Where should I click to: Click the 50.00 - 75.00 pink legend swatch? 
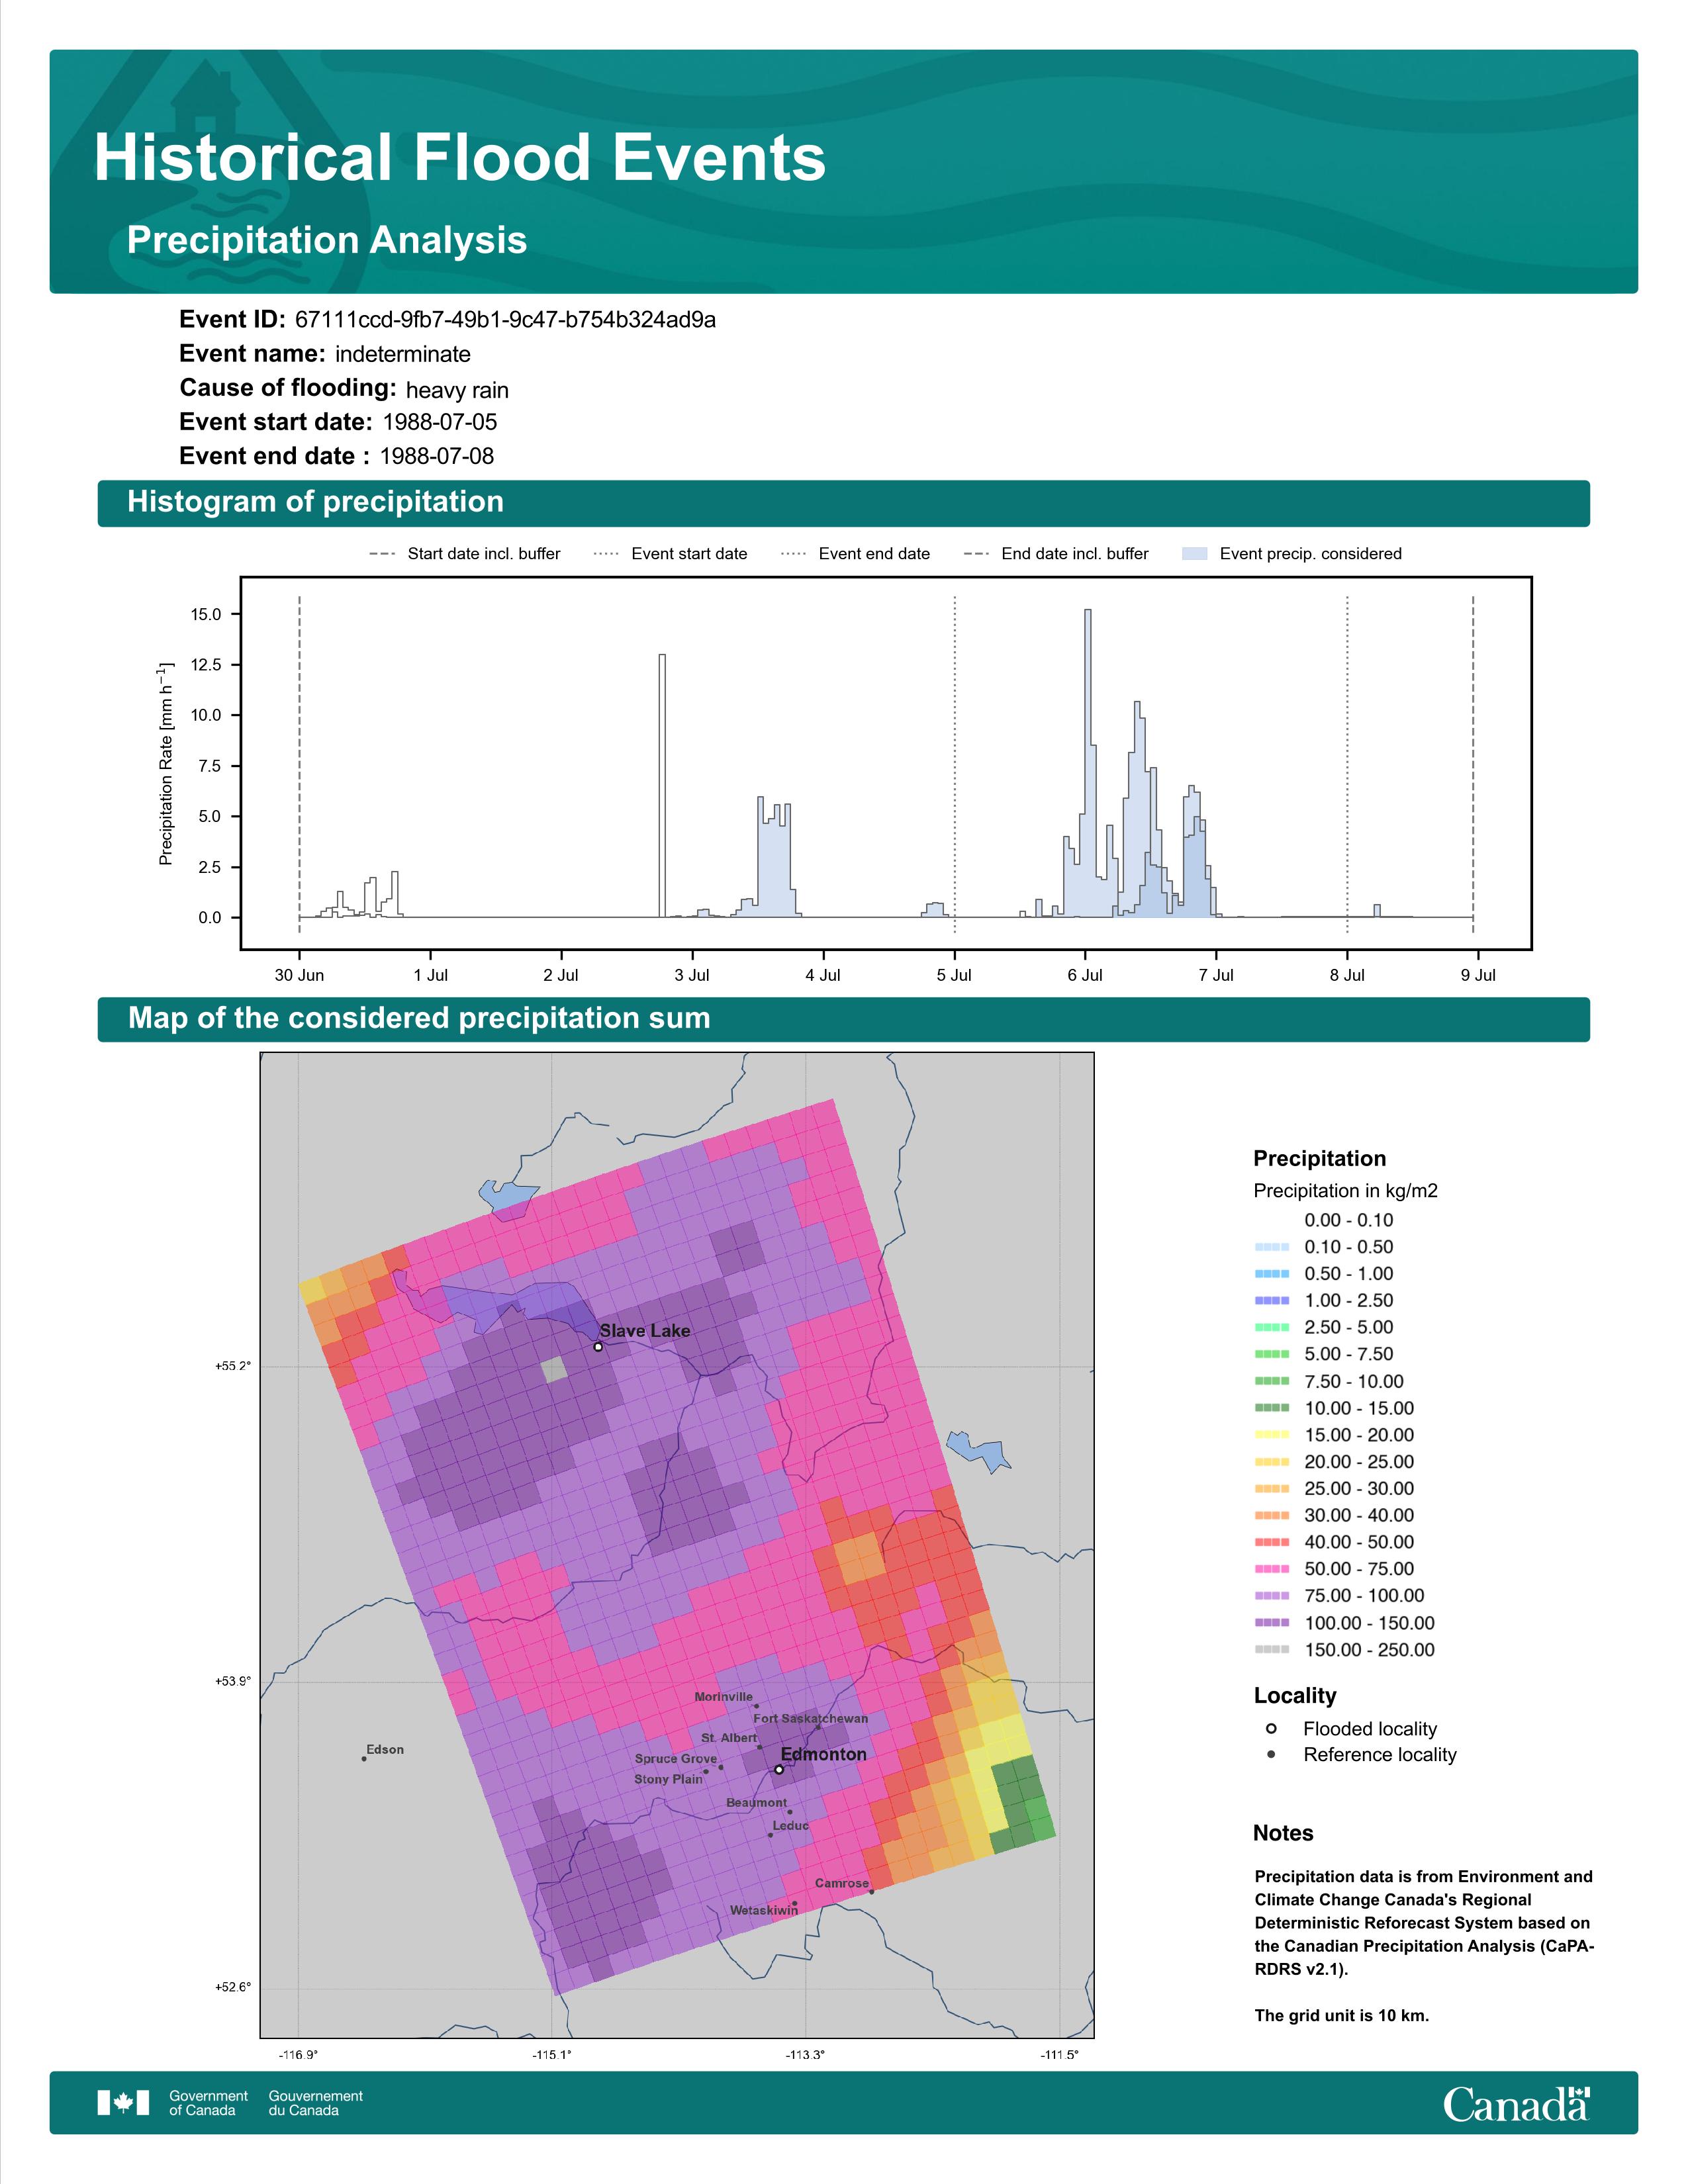tap(1272, 1569)
